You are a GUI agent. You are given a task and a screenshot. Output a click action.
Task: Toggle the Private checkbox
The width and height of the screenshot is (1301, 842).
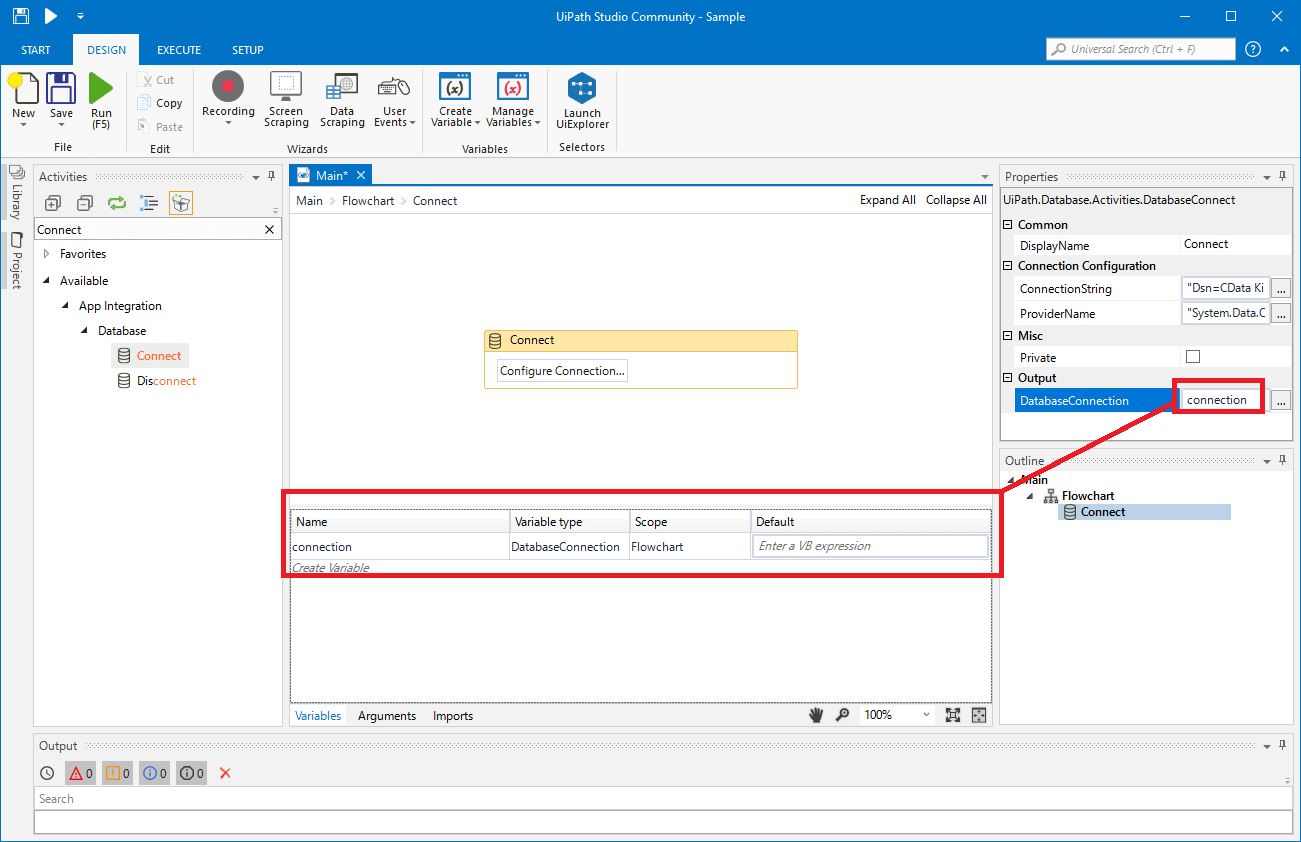[1192, 357]
